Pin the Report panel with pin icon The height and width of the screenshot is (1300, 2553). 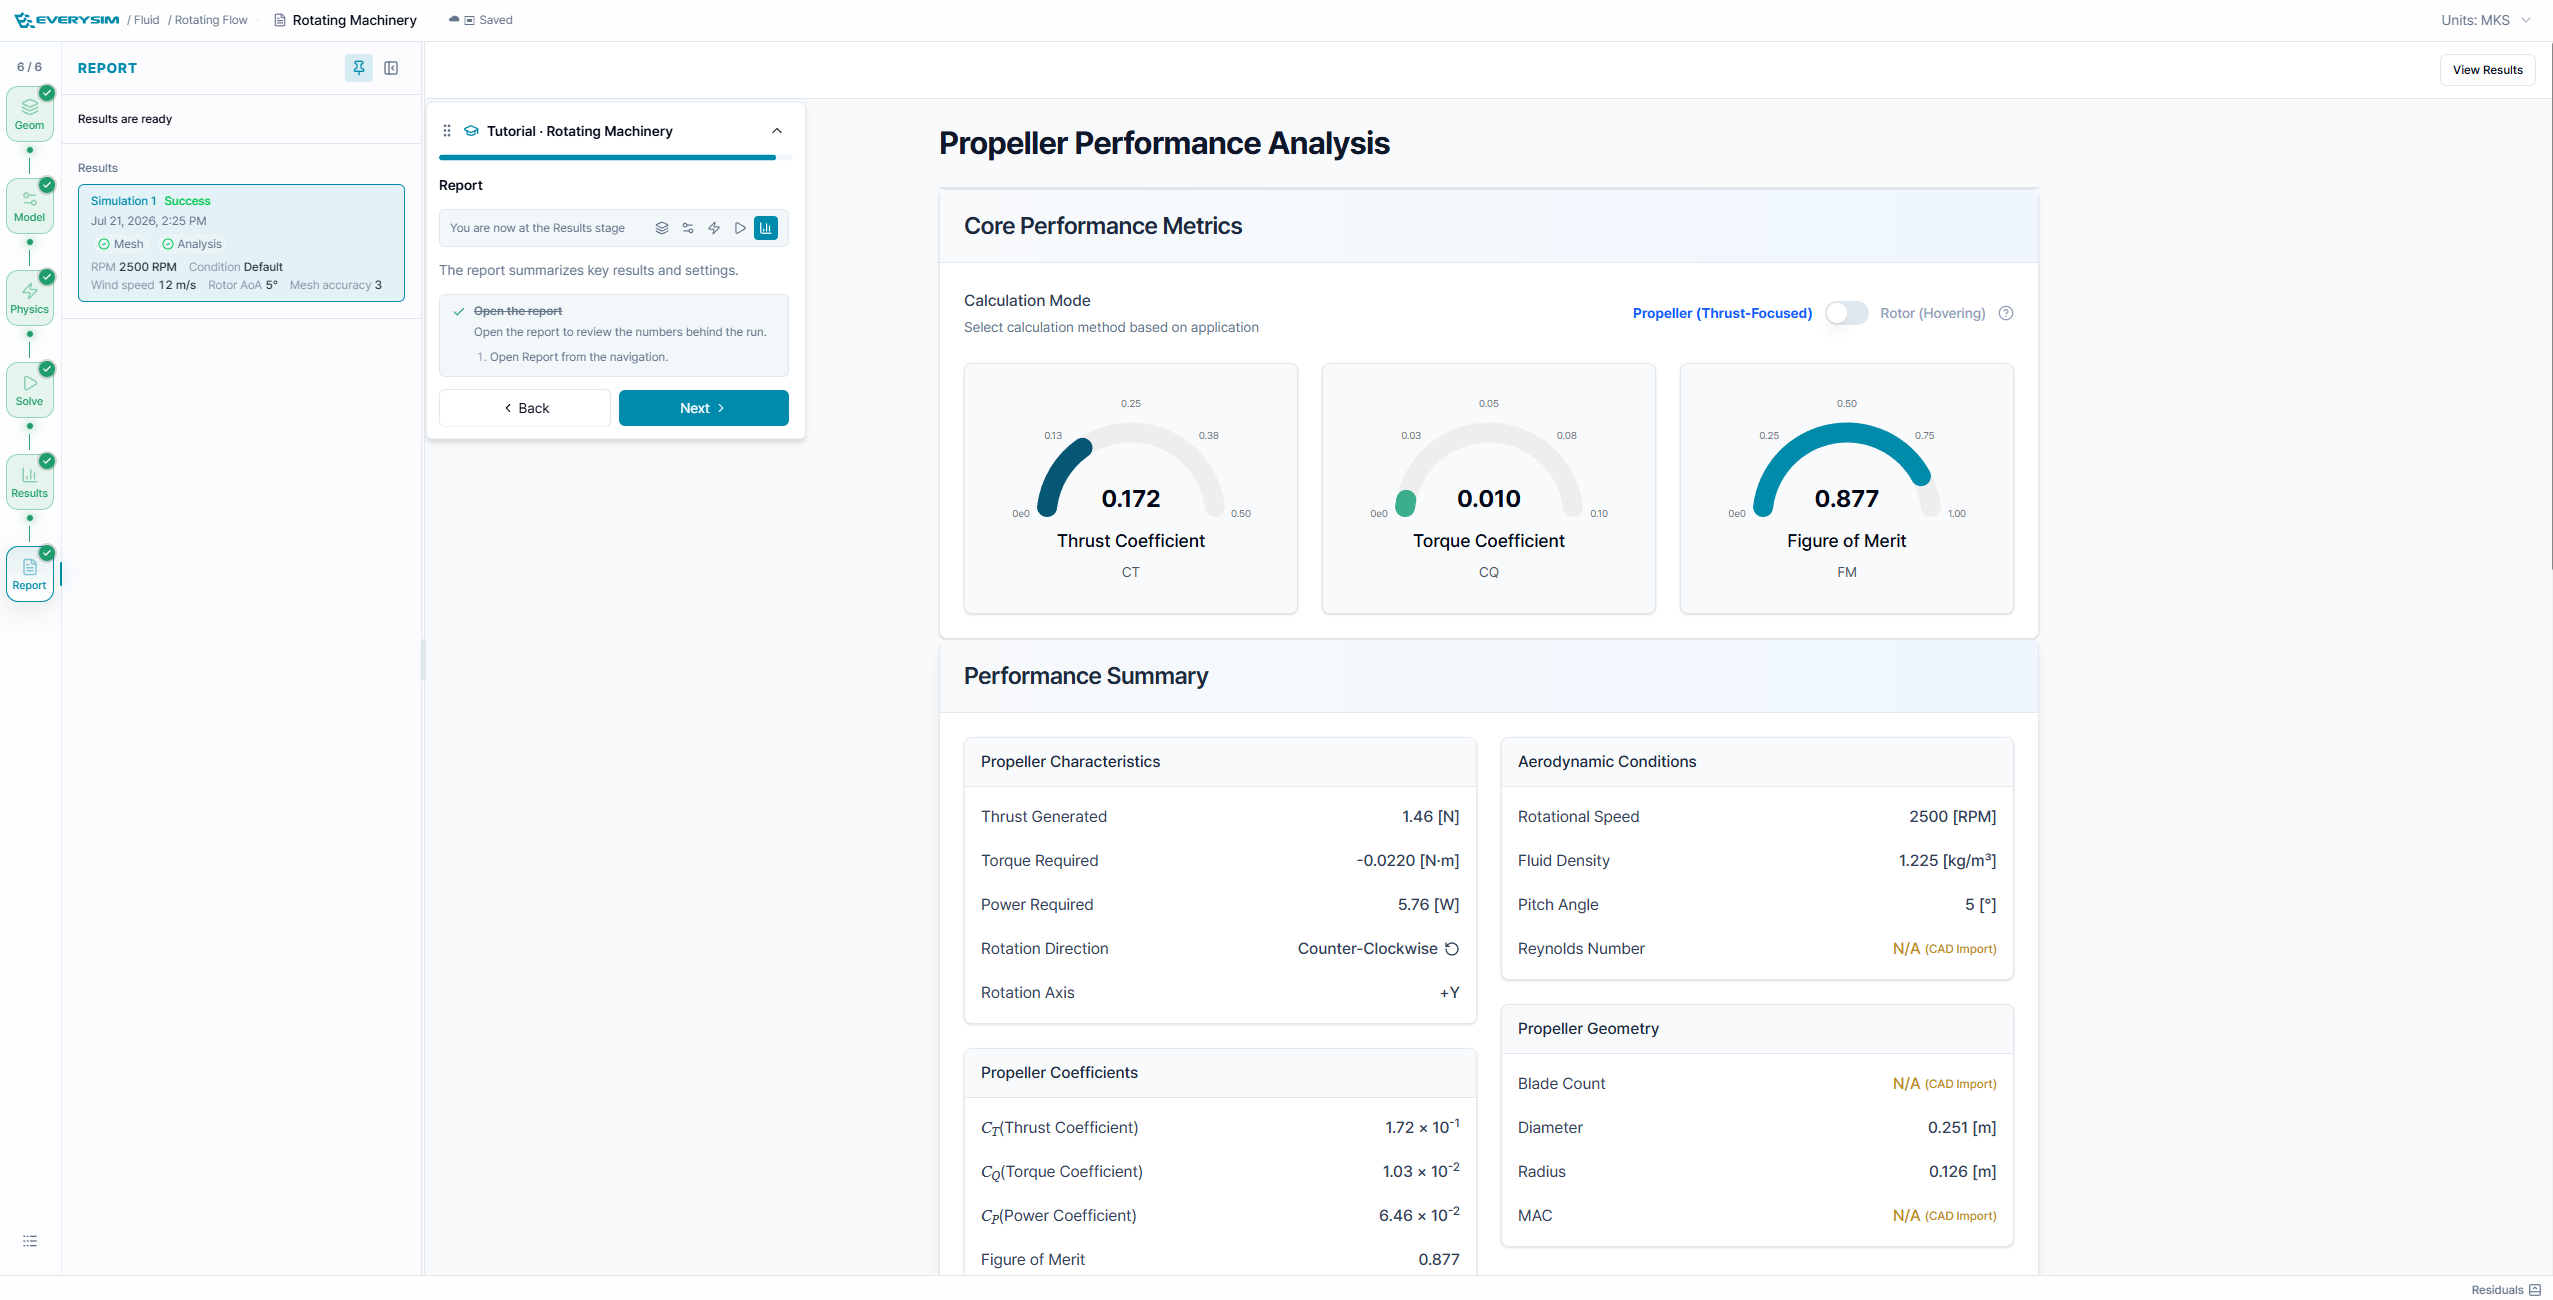(358, 68)
